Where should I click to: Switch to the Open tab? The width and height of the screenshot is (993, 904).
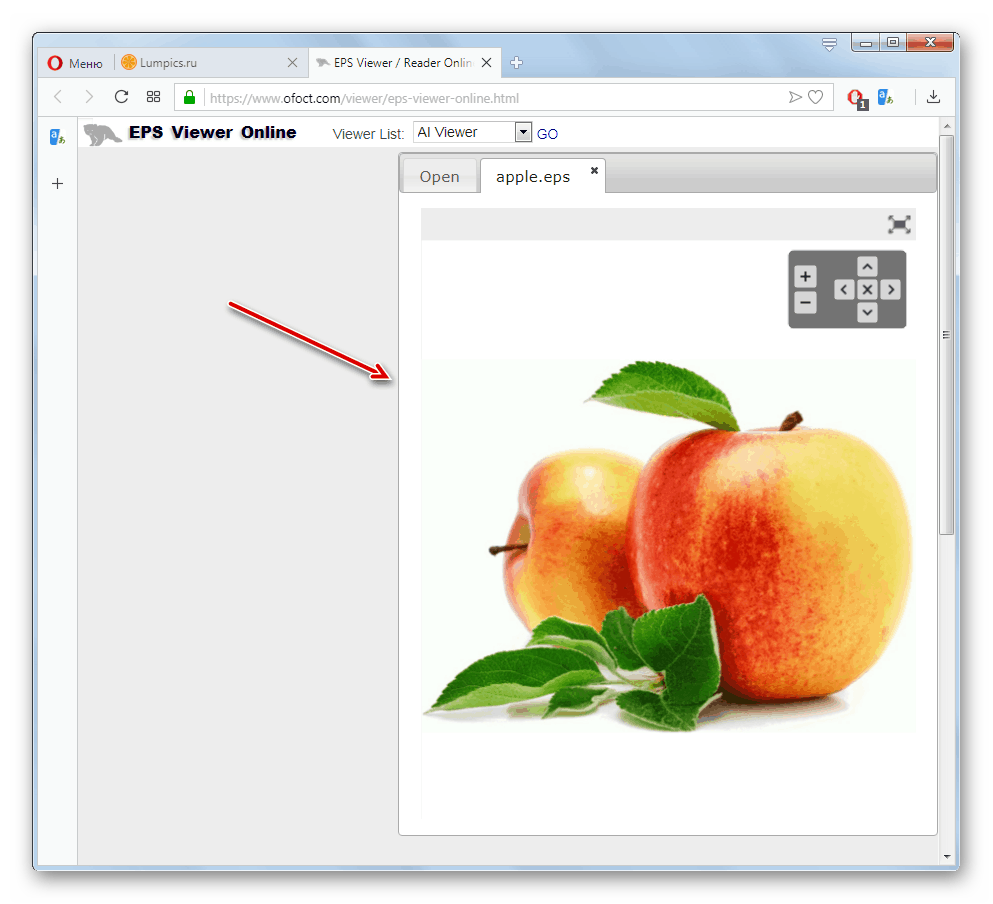(x=440, y=177)
